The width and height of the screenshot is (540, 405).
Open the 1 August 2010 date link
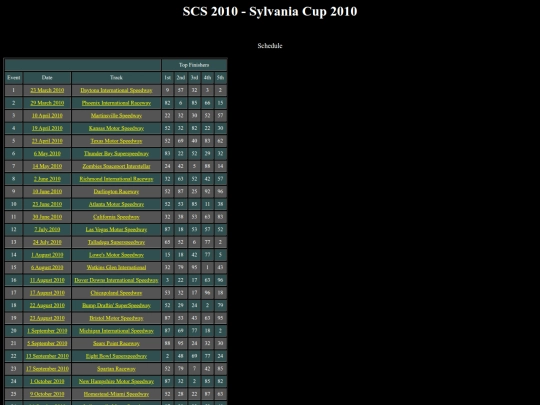47,255
